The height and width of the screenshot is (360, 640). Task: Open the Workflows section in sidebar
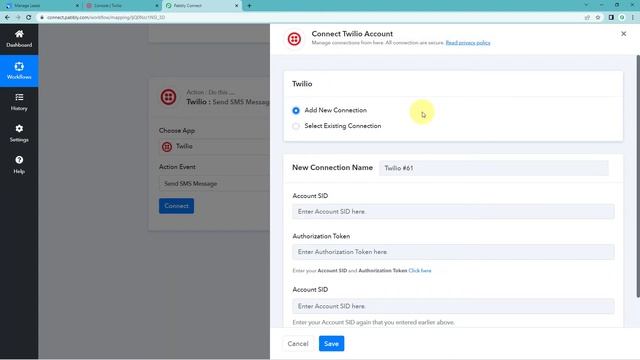[19, 71]
